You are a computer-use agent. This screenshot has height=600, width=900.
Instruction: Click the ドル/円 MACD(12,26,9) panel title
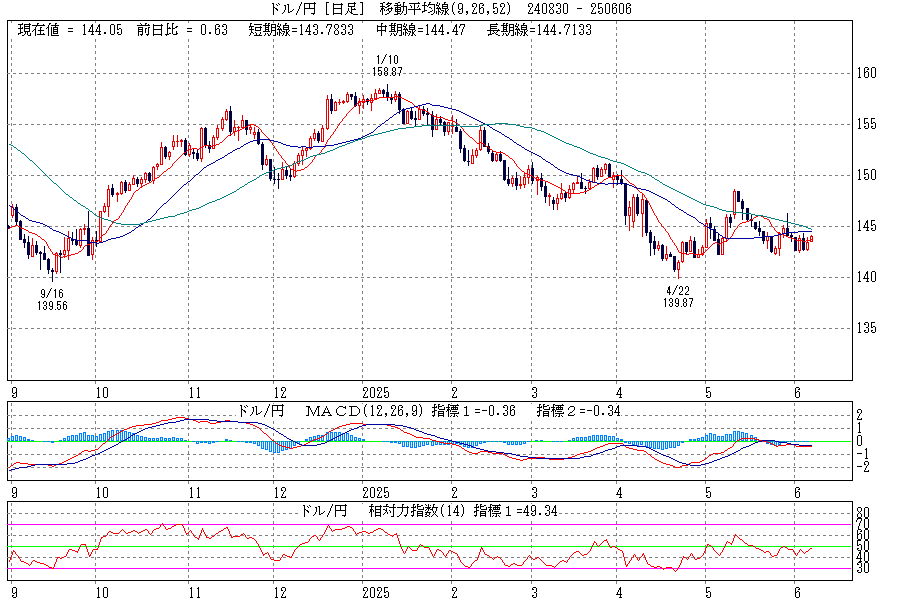point(330,411)
